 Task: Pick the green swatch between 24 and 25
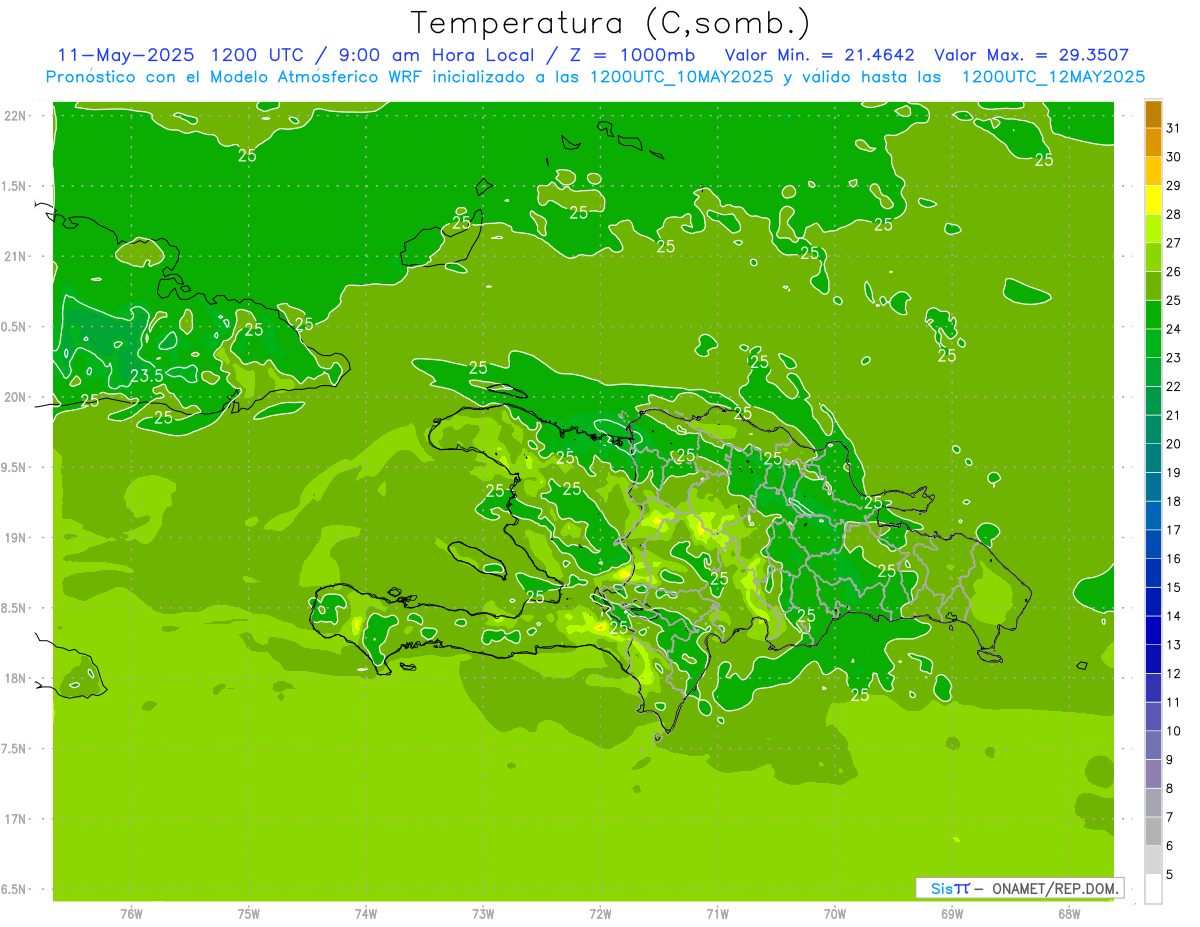[x=1153, y=315]
